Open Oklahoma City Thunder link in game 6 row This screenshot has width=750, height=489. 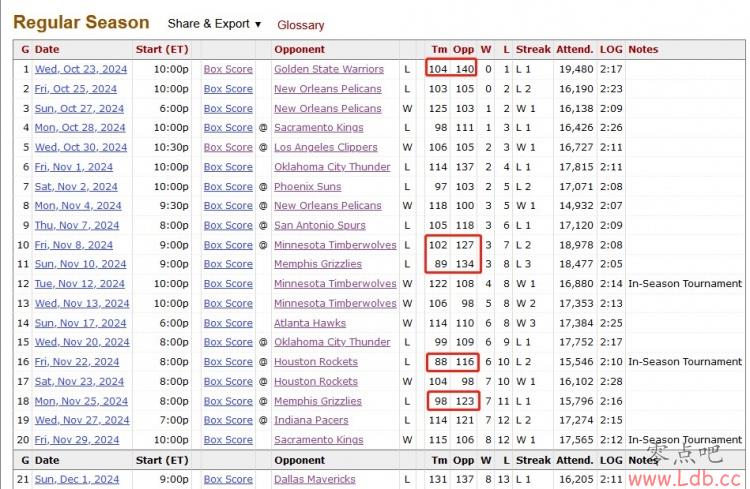coord(332,167)
